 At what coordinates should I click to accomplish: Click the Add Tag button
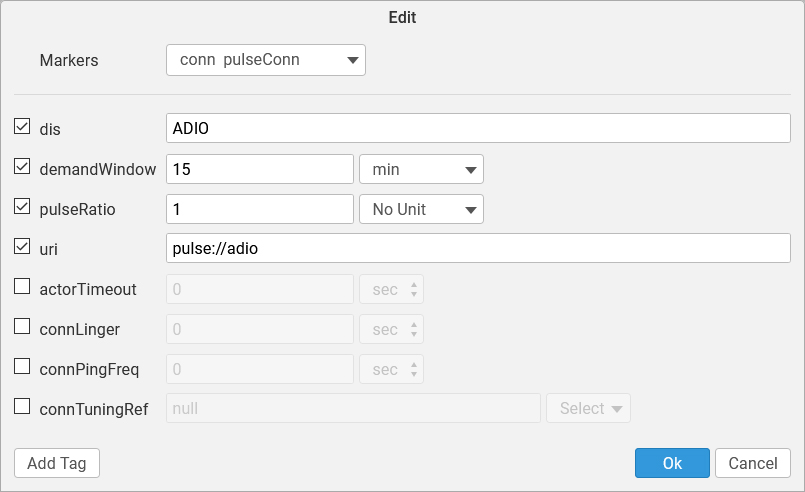click(x=57, y=463)
